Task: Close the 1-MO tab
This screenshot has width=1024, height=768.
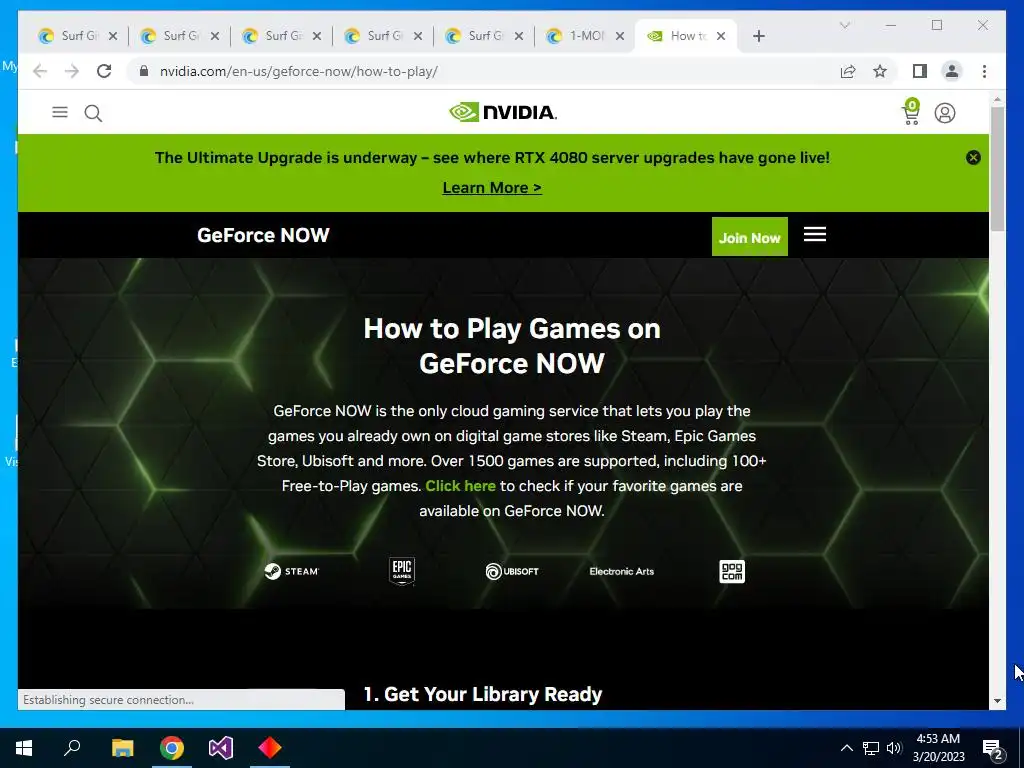Action: click(x=620, y=36)
